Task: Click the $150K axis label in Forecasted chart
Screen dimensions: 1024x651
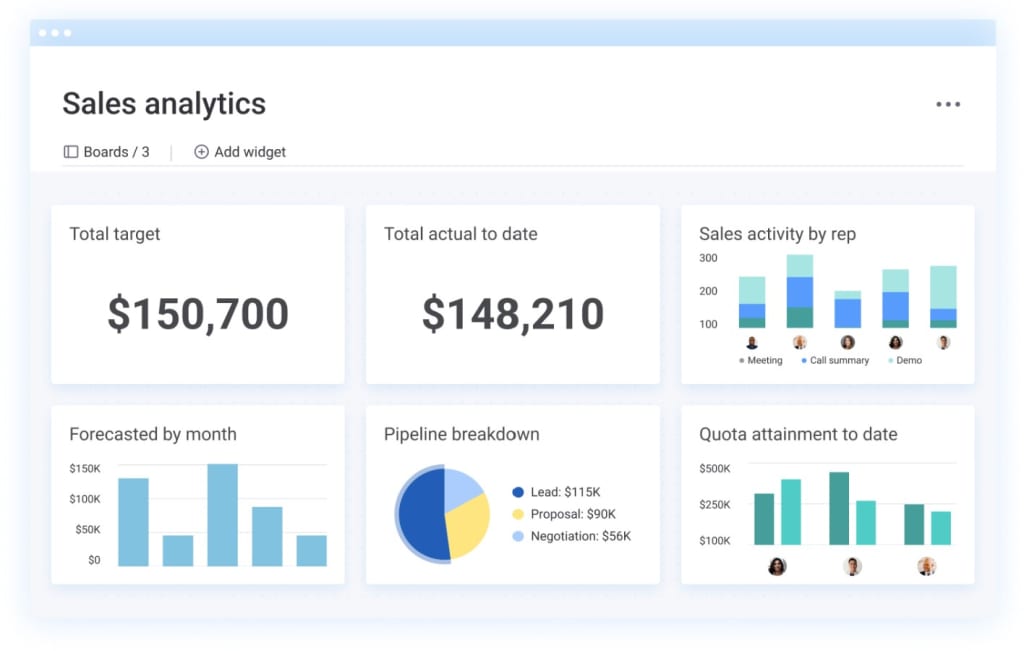Action: (85, 468)
